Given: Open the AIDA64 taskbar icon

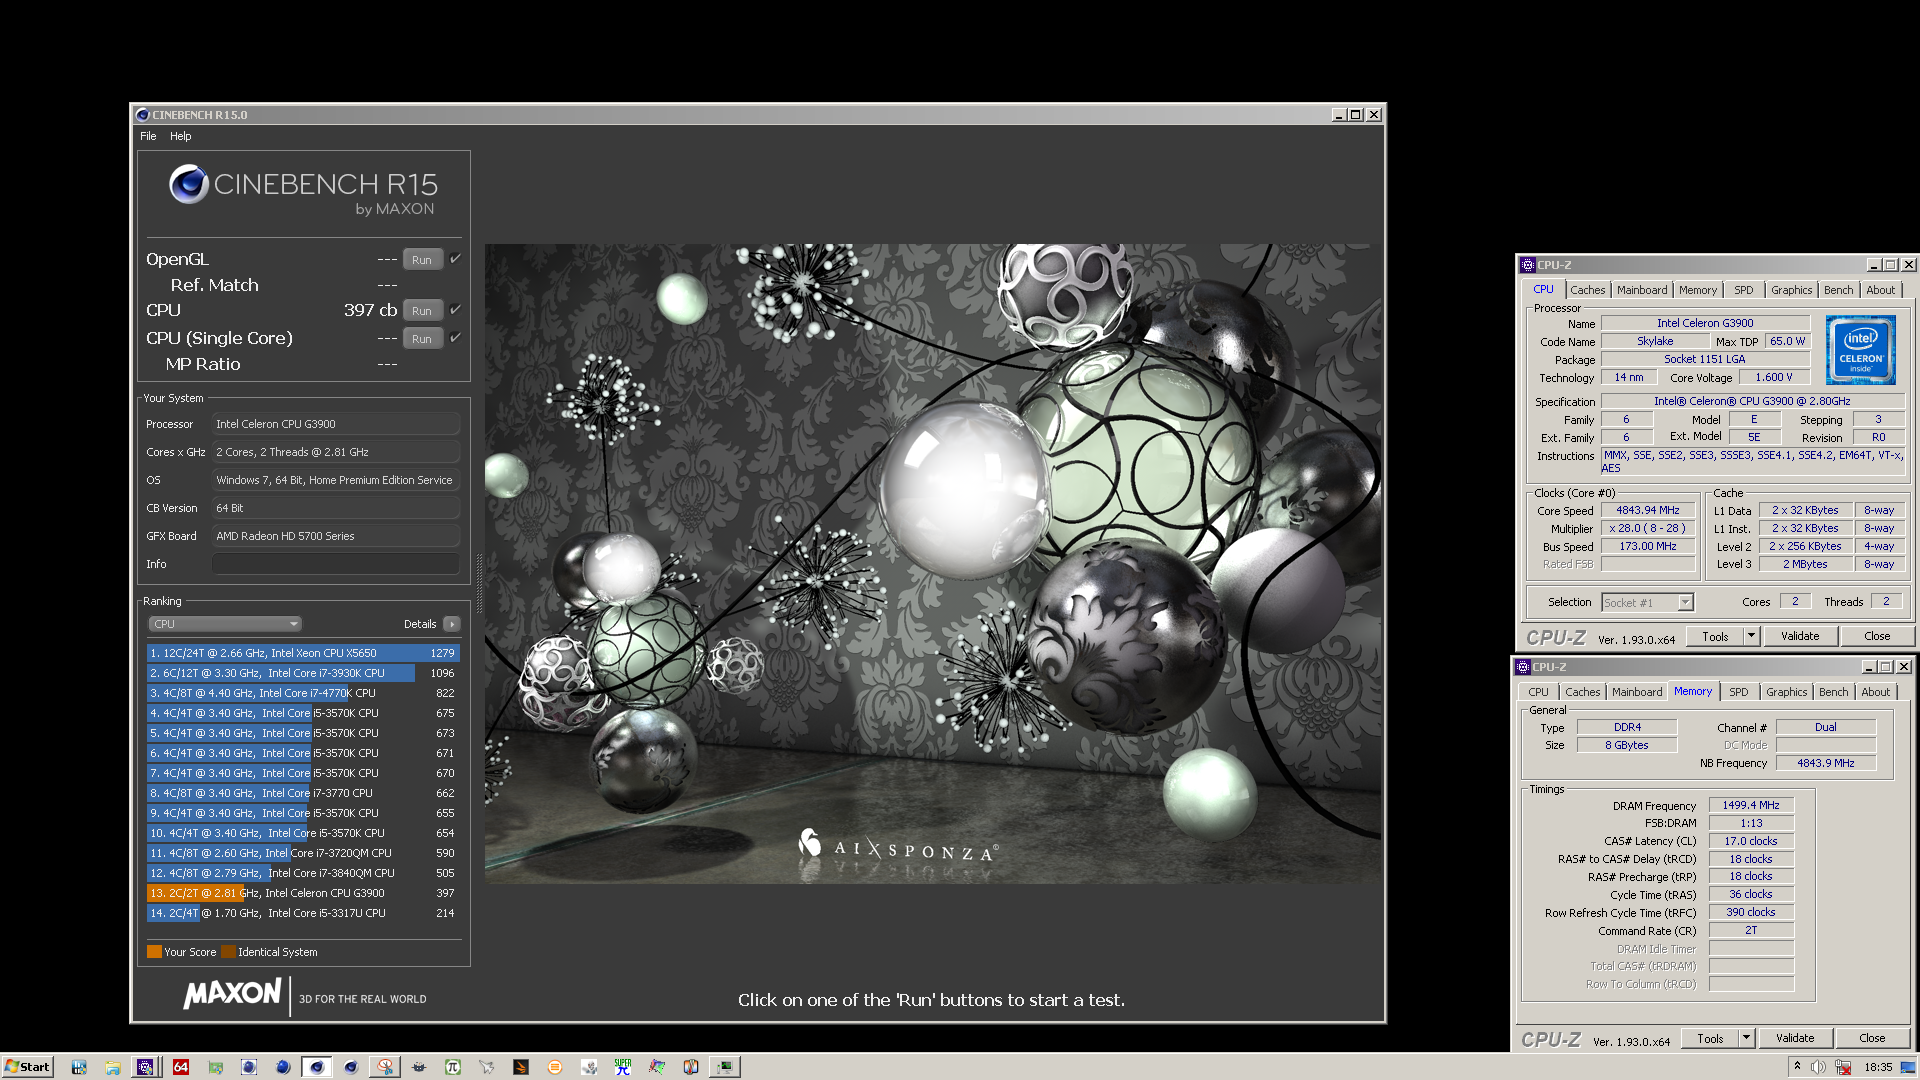Looking at the screenshot, I should point(181,1067).
